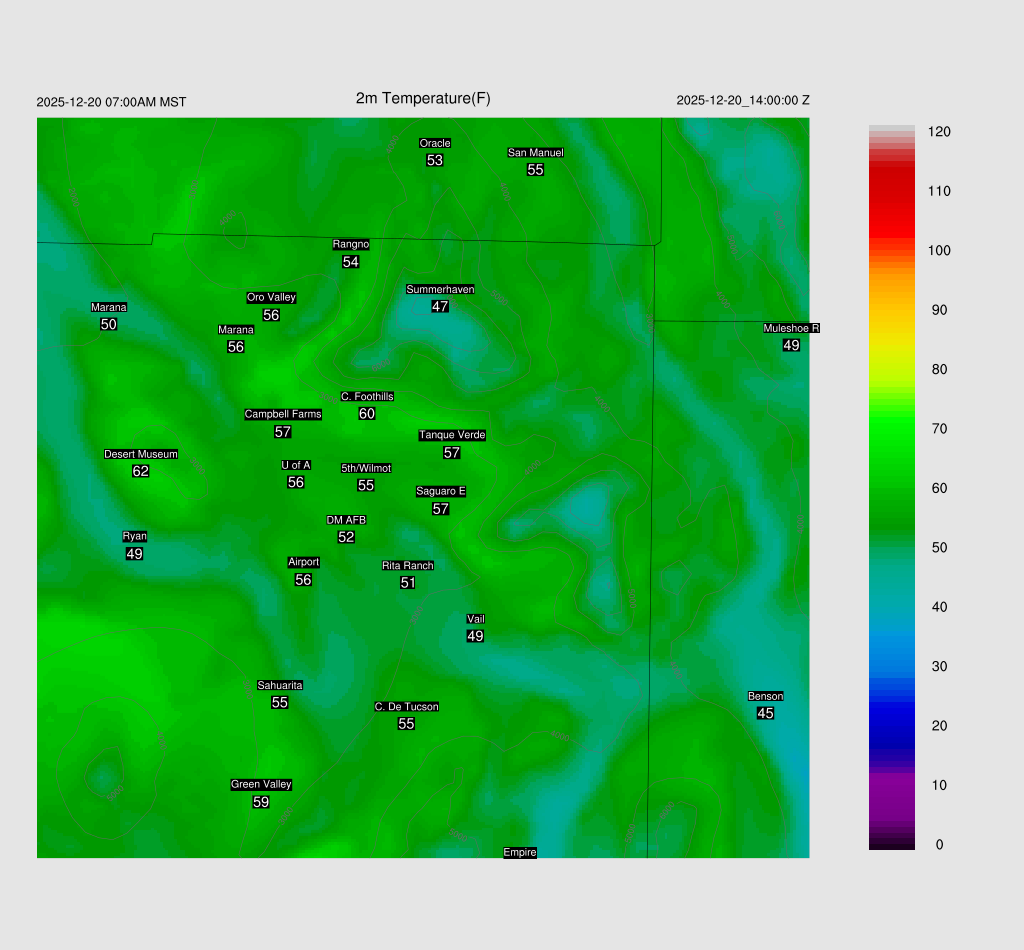
Task: Click the U of A station label
Action: coord(296,465)
